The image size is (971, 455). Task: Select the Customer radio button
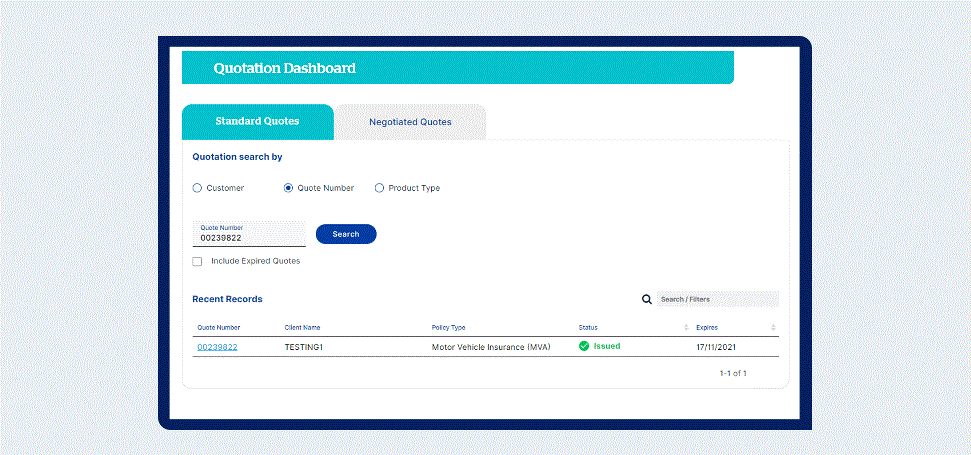197,188
